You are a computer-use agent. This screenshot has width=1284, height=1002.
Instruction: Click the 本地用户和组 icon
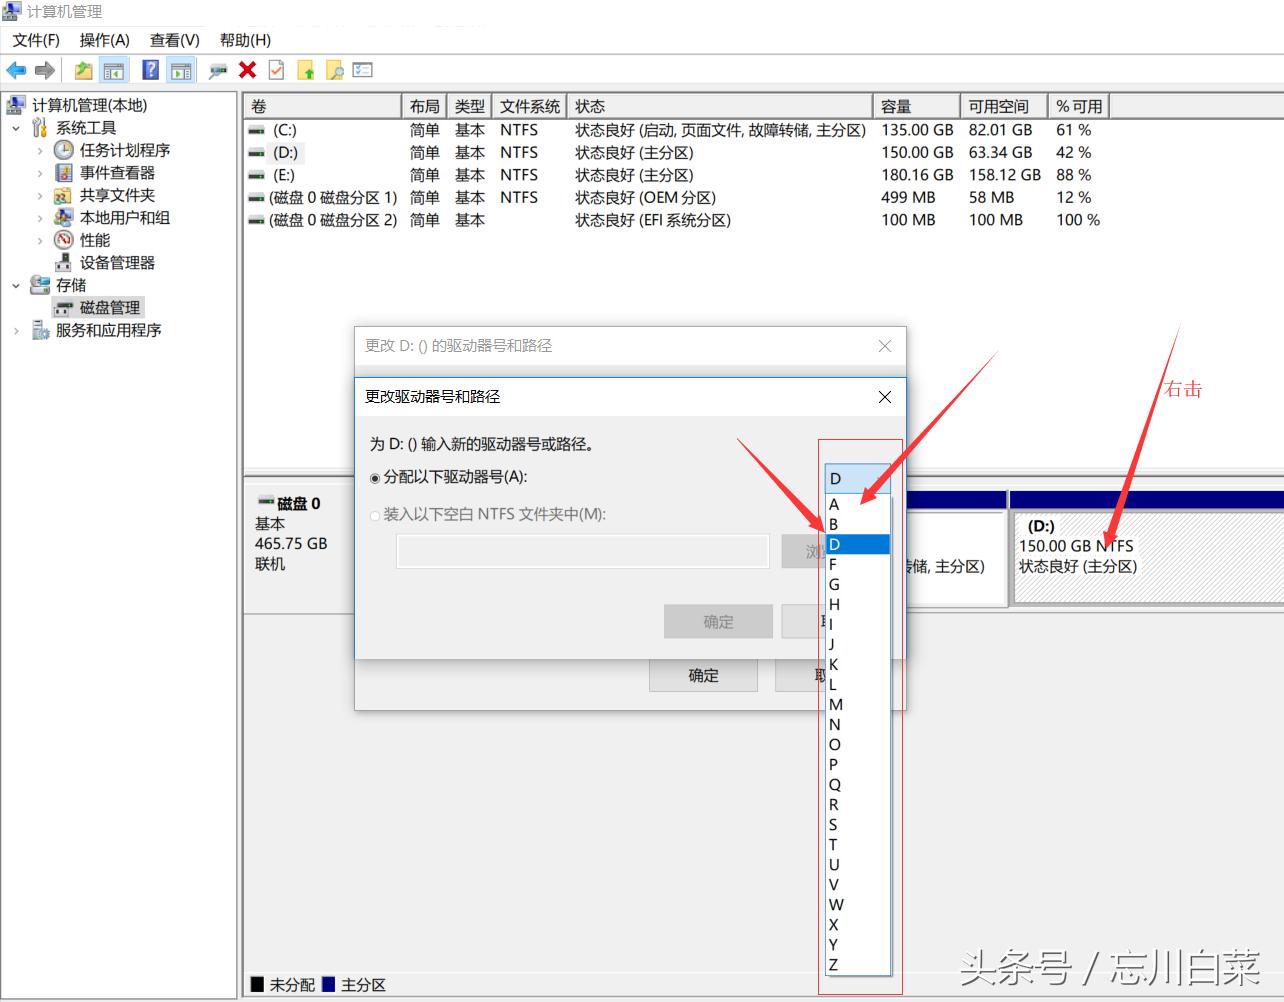tap(64, 218)
